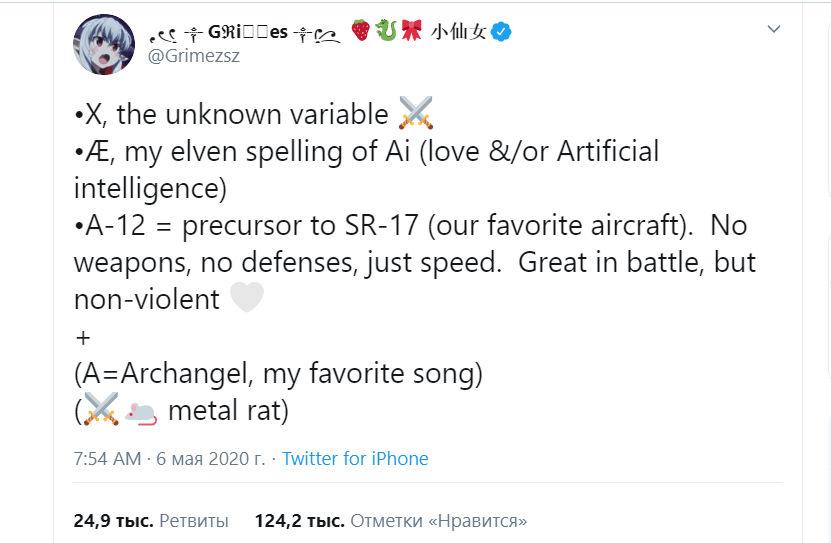
Task: Click the 'Æ, my elven spelling' line
Action: 367,152
